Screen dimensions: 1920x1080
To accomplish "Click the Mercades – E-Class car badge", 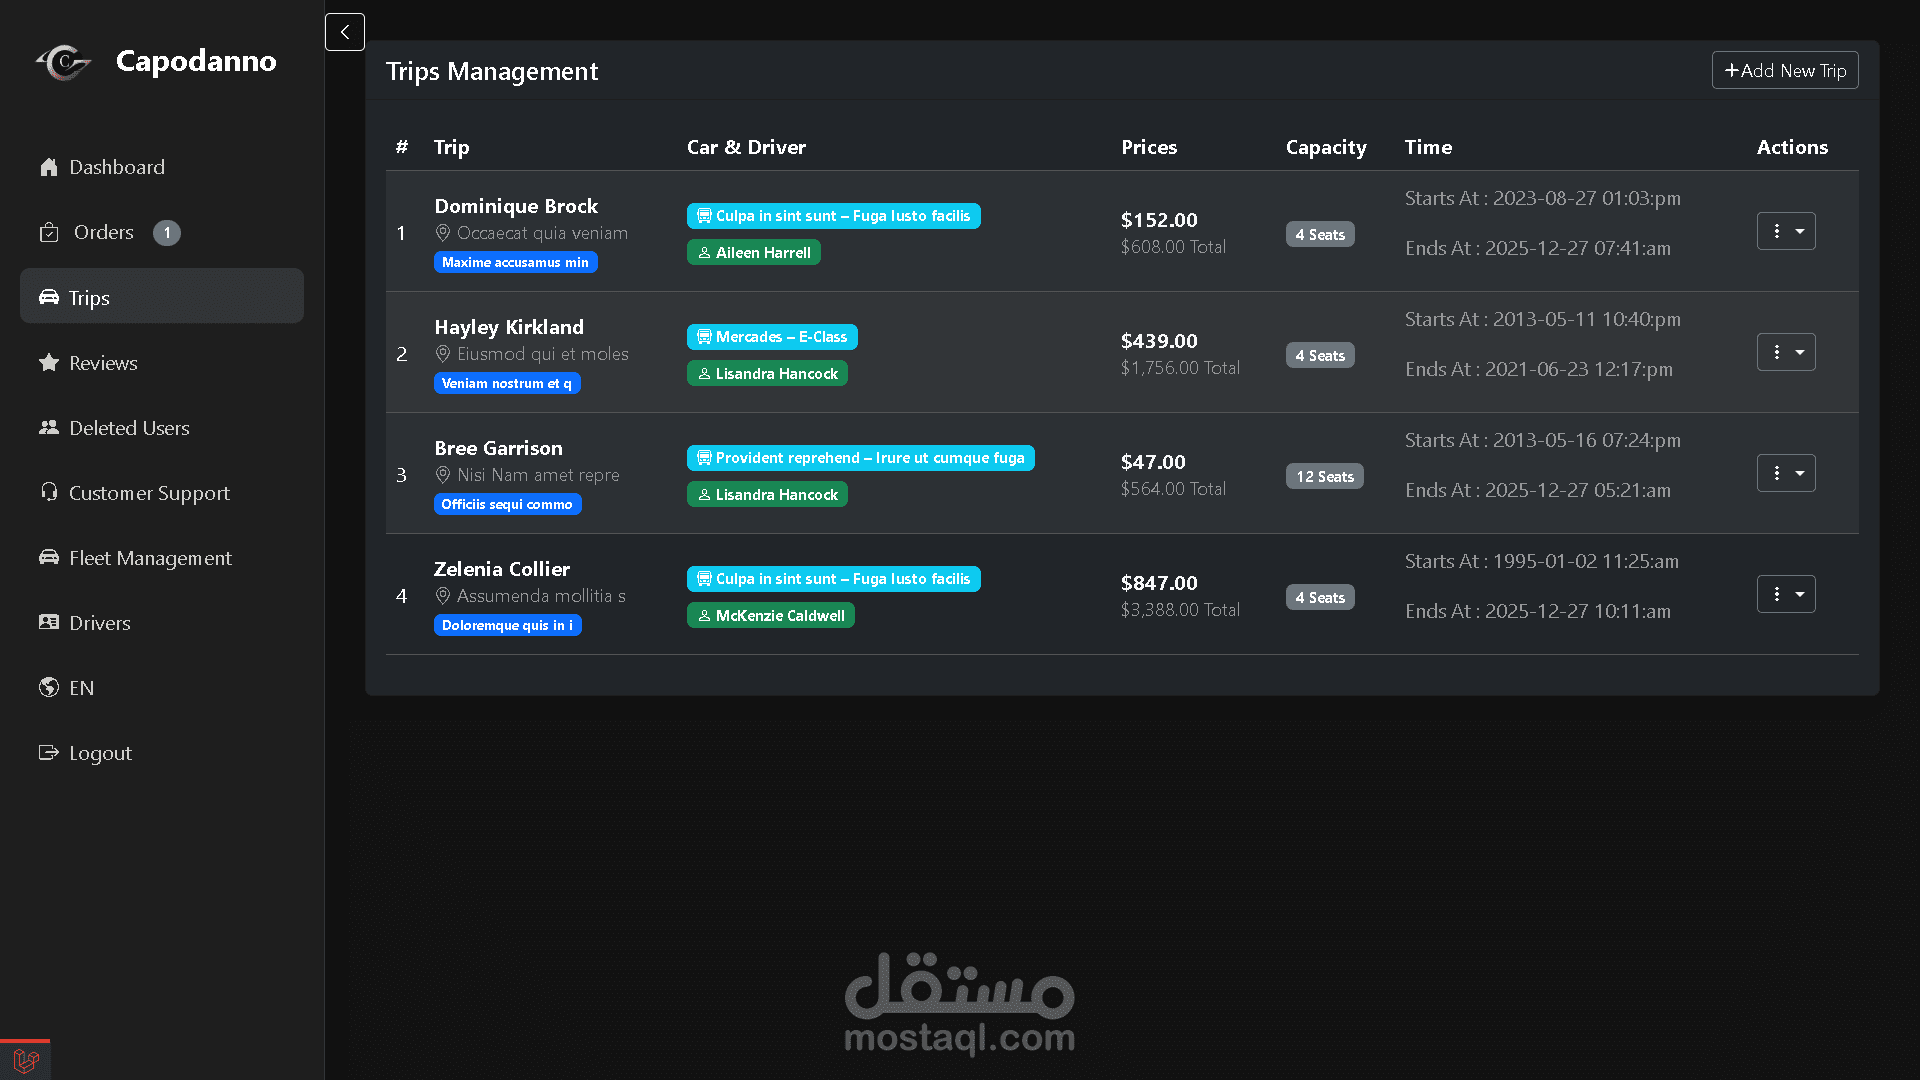I will (771, 337).
